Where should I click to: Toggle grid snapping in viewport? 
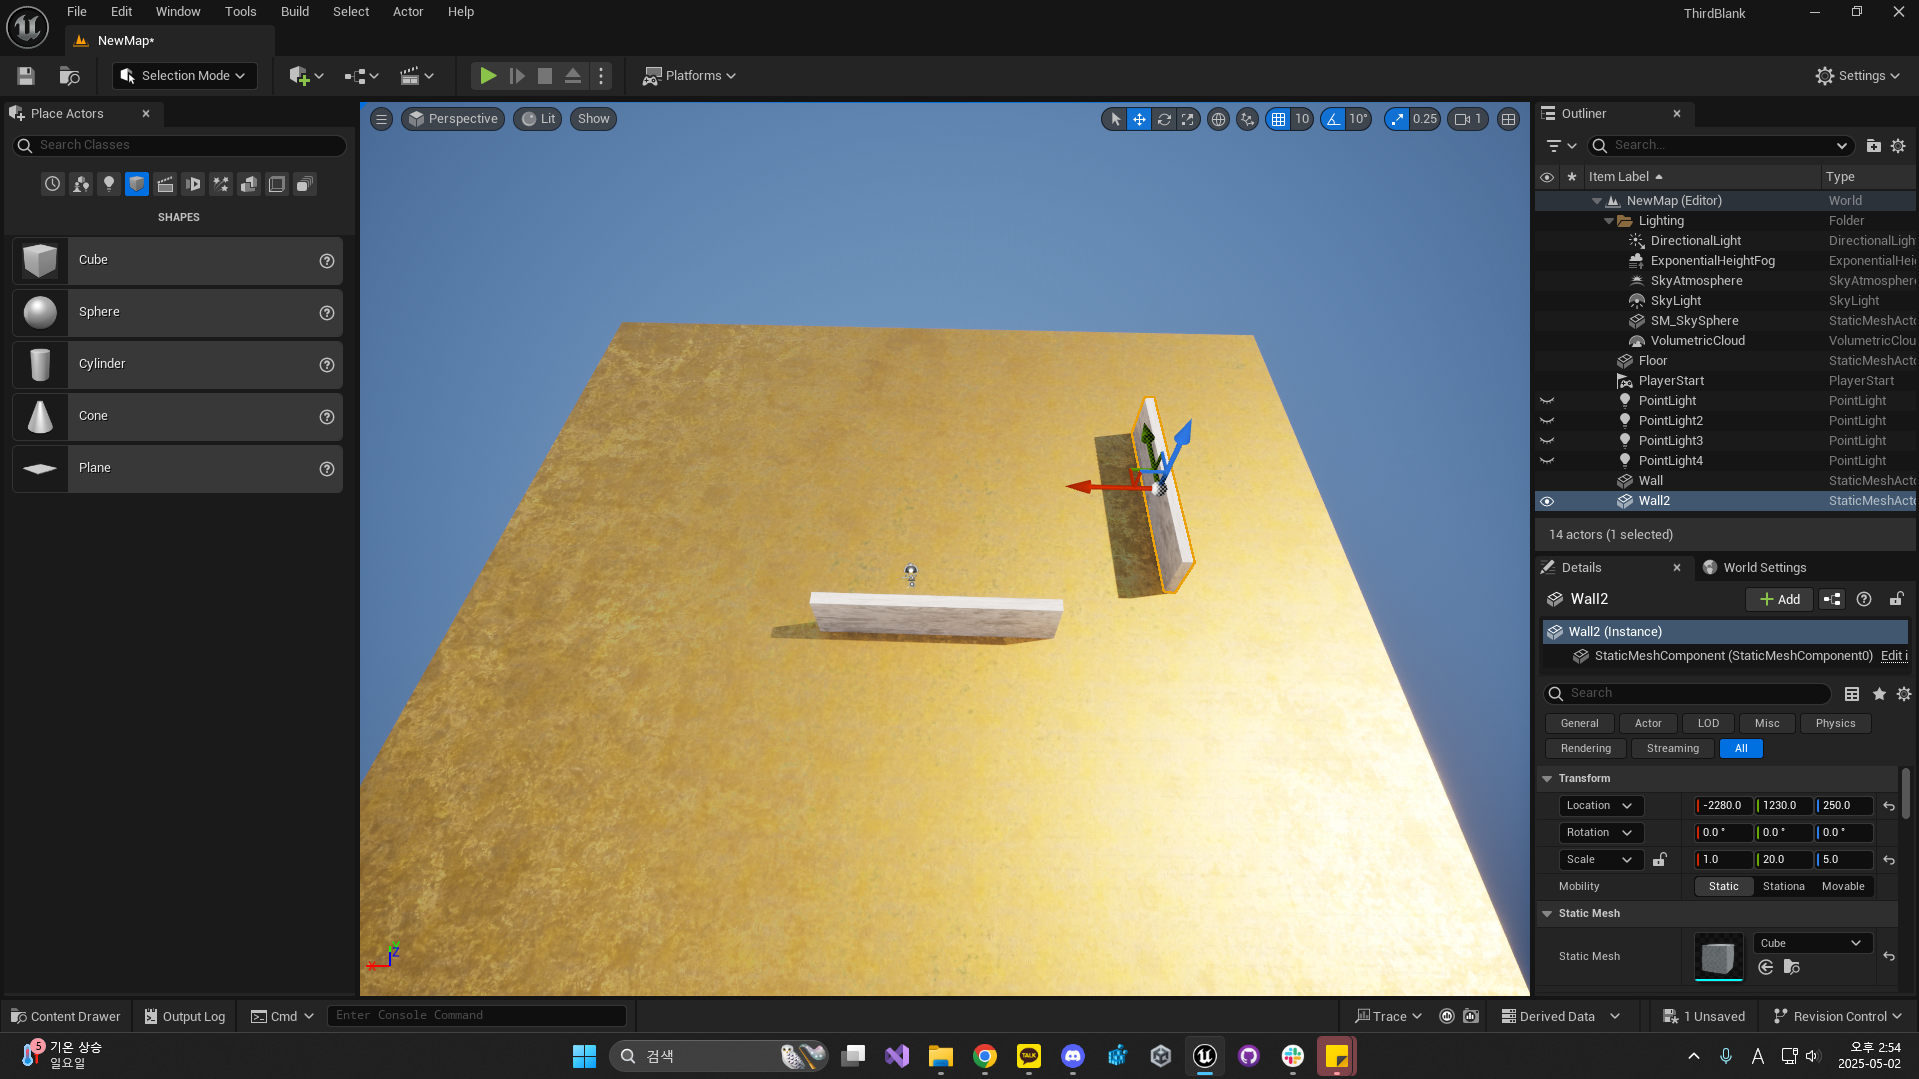coord(1278,119)
